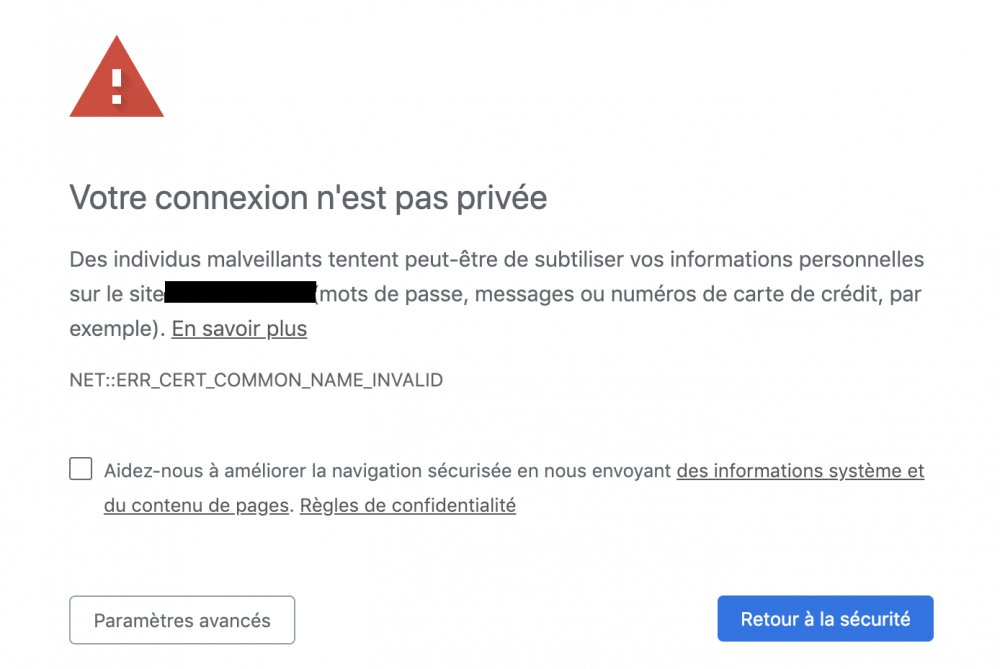Click the white exclamation mark inside the triangle
The image size is (1000, 669).
coord(117,87)
